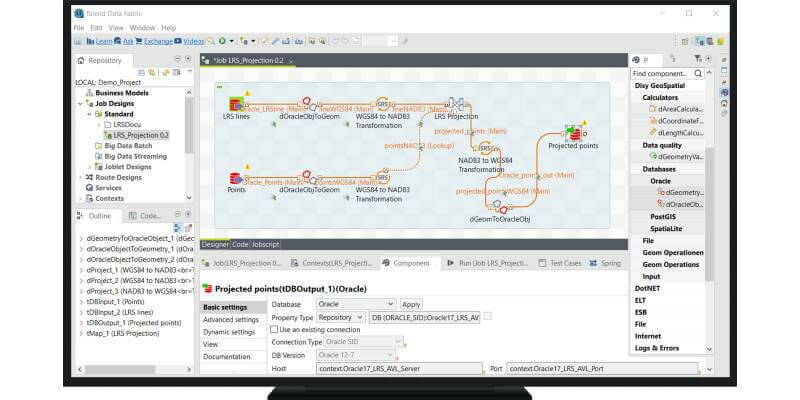This screenshot has width=800, height=400.
Task: Open the Spring tab
Action: [x=606, y=263]
